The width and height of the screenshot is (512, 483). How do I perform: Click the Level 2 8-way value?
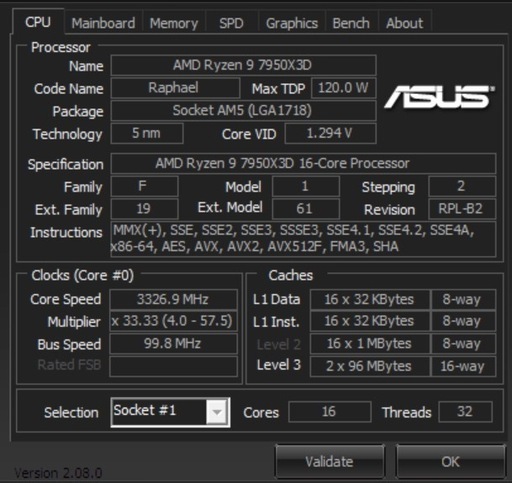(463, 344)
